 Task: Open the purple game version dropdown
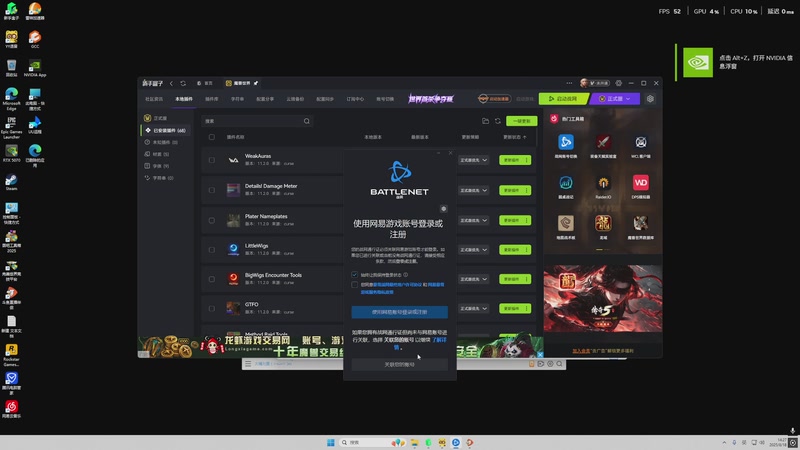pos(614,98)
